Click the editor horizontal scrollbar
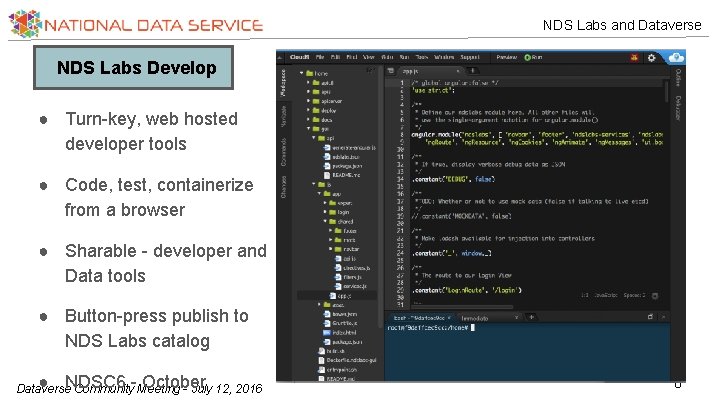The image size is (720, 405). click(x=462, y=307)
